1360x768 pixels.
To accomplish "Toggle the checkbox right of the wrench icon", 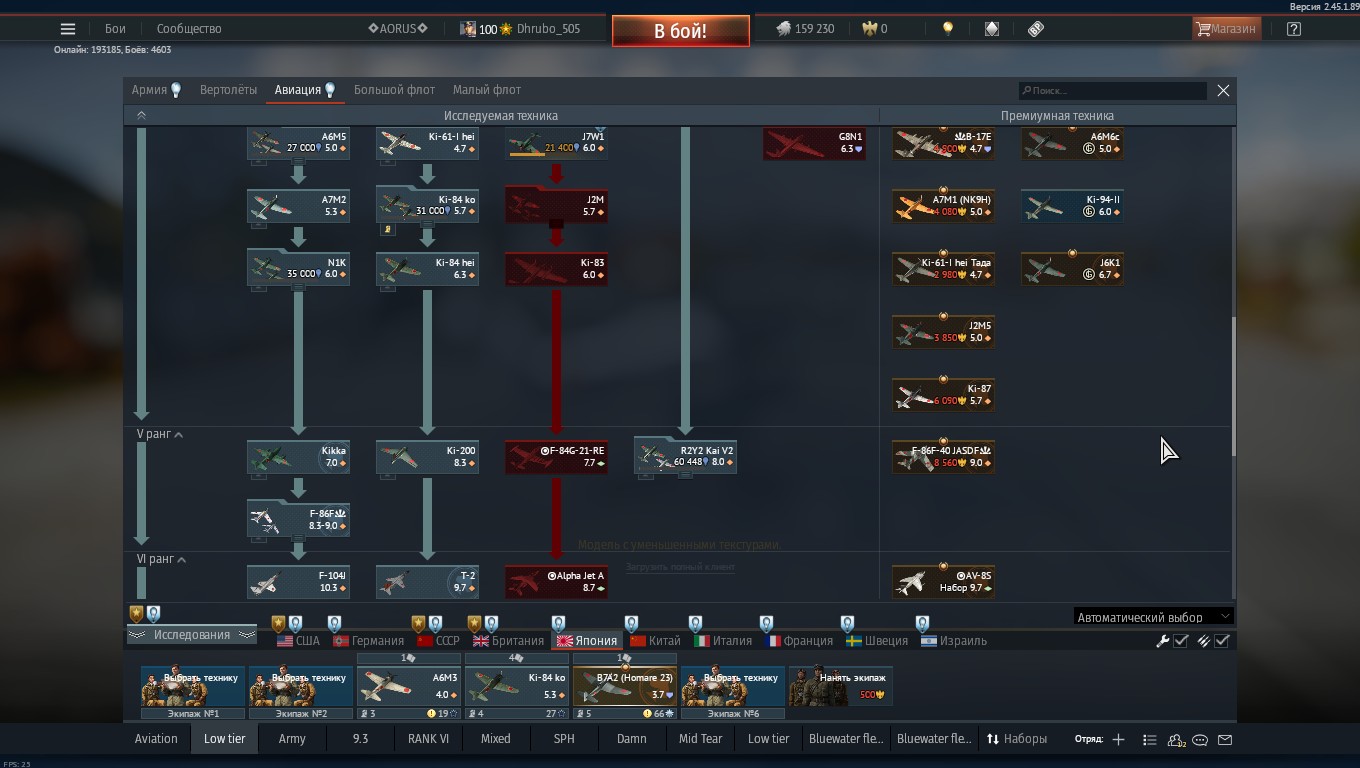I will (x=1181, y=641).
